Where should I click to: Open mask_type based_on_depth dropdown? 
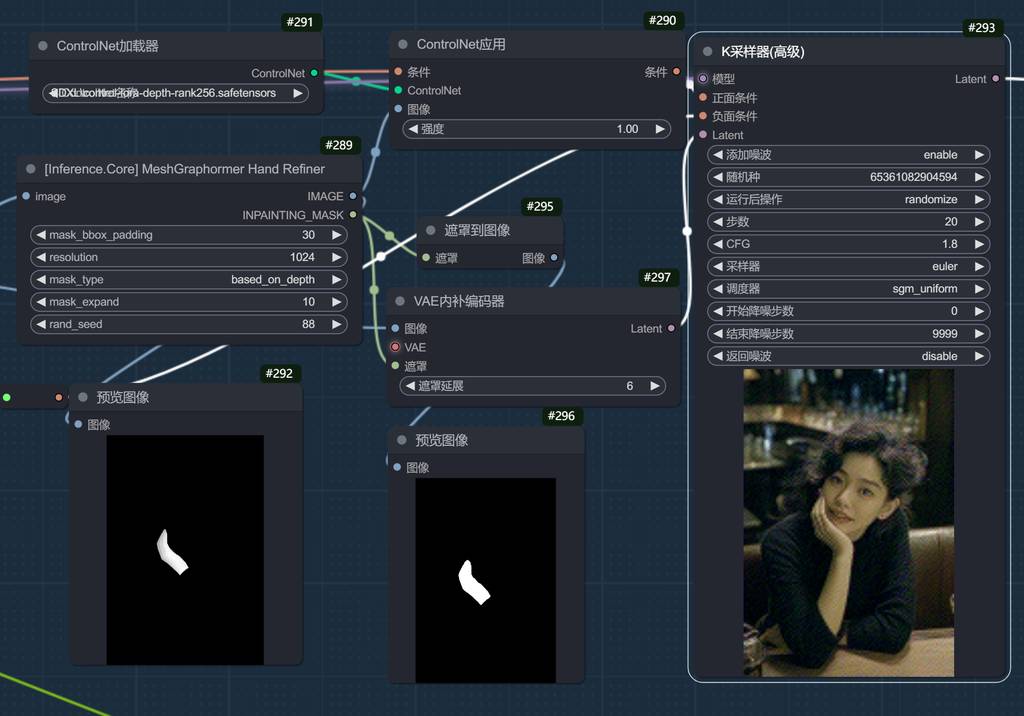click(x=190, y=280)
